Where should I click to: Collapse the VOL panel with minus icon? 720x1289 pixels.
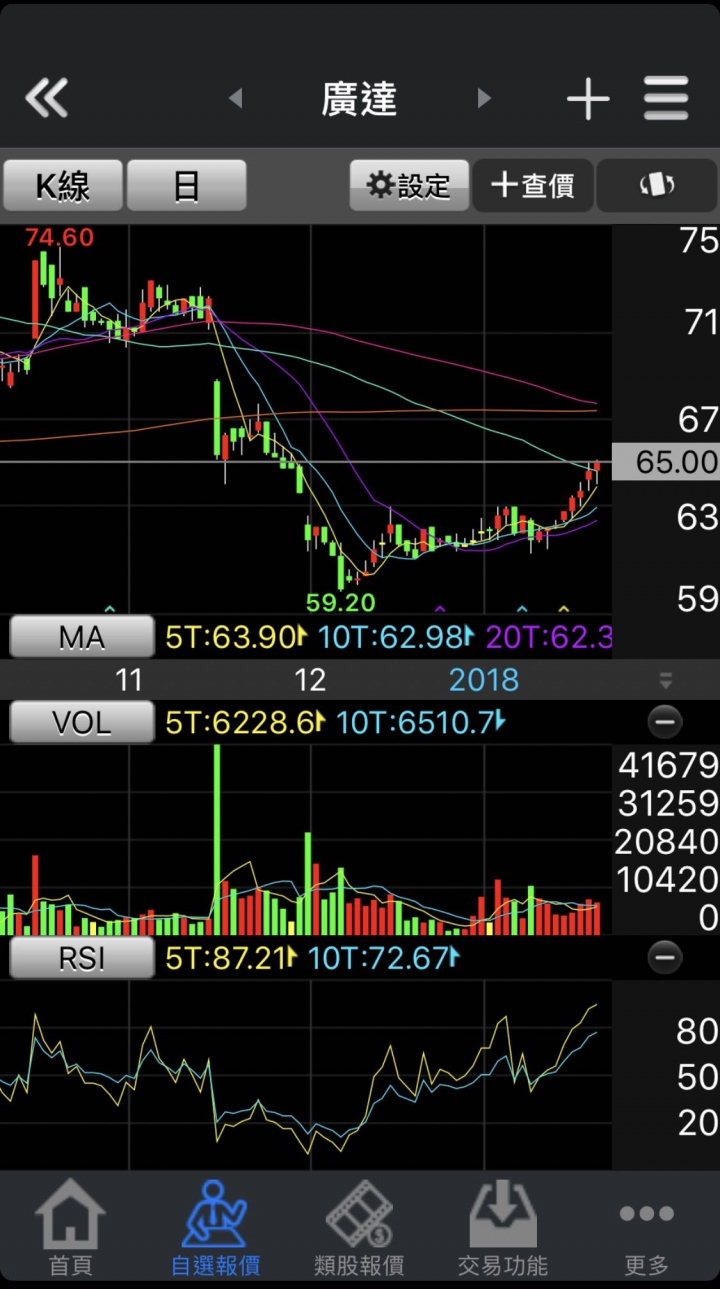664,721
